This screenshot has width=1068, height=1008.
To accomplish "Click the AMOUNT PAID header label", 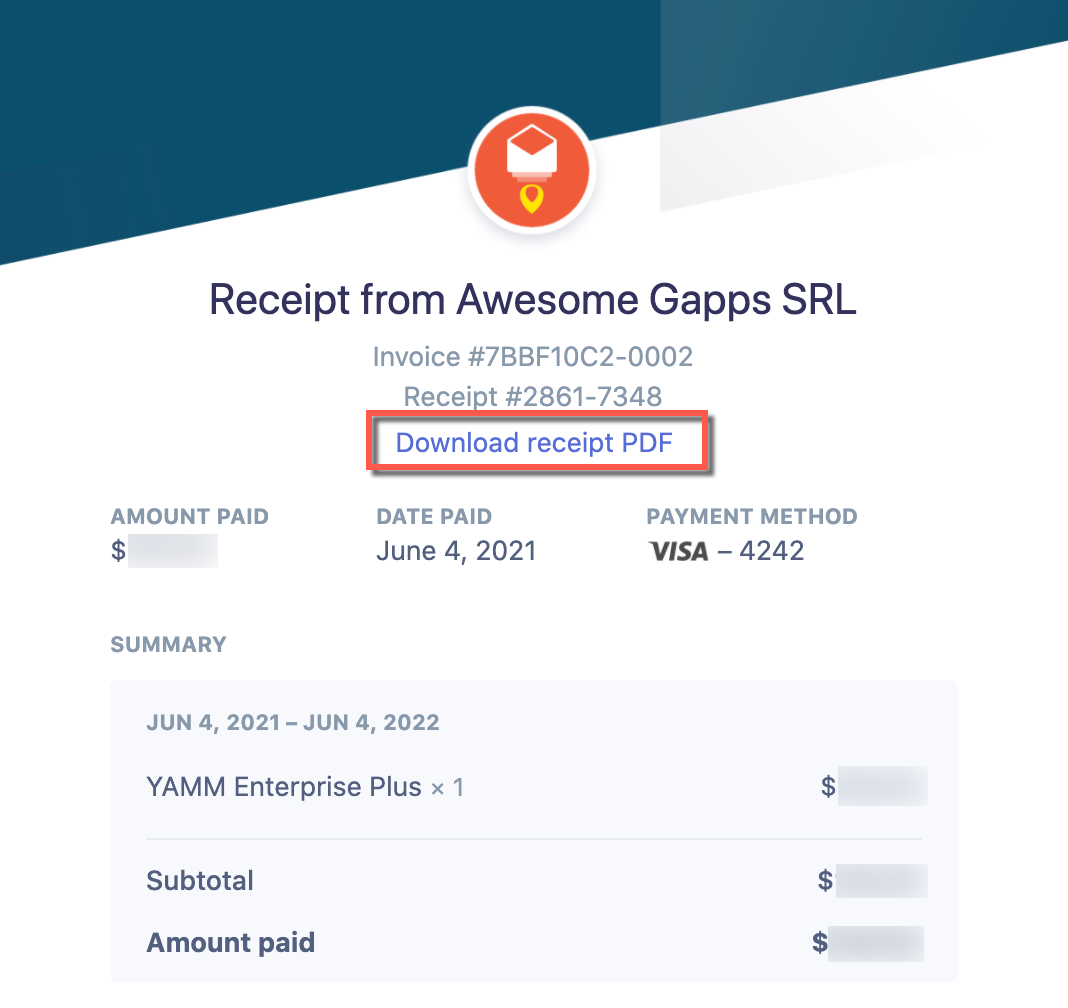I will click(x=189, y=517).
